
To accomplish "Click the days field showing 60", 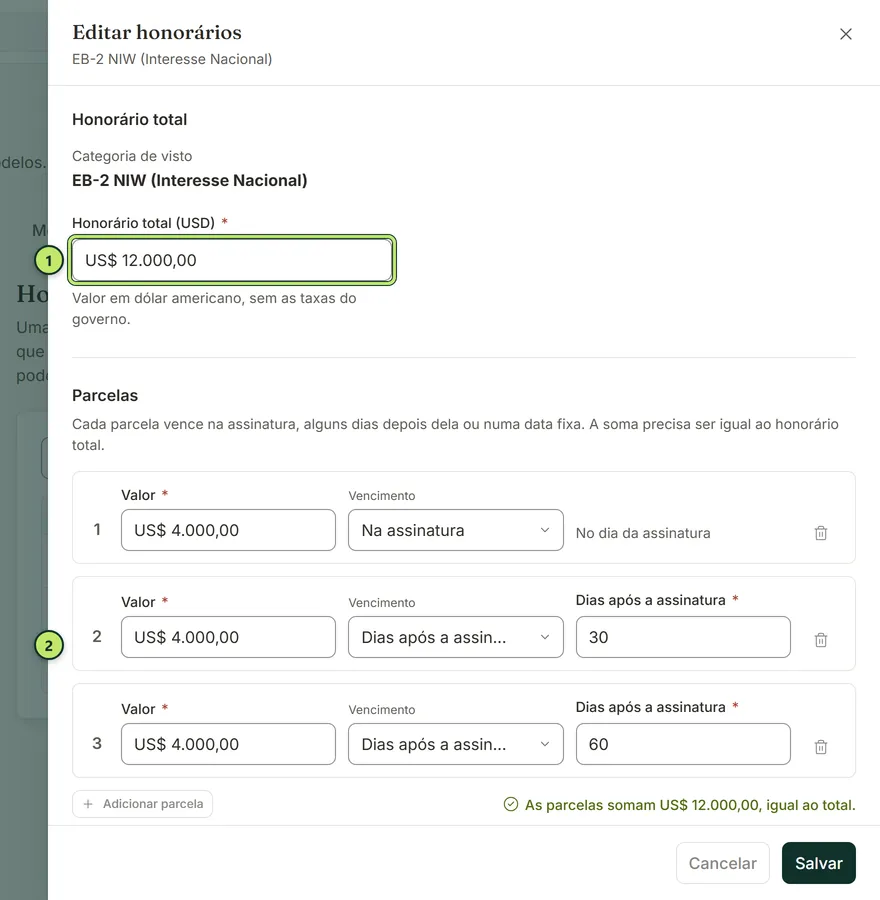I will coord(683,744).
